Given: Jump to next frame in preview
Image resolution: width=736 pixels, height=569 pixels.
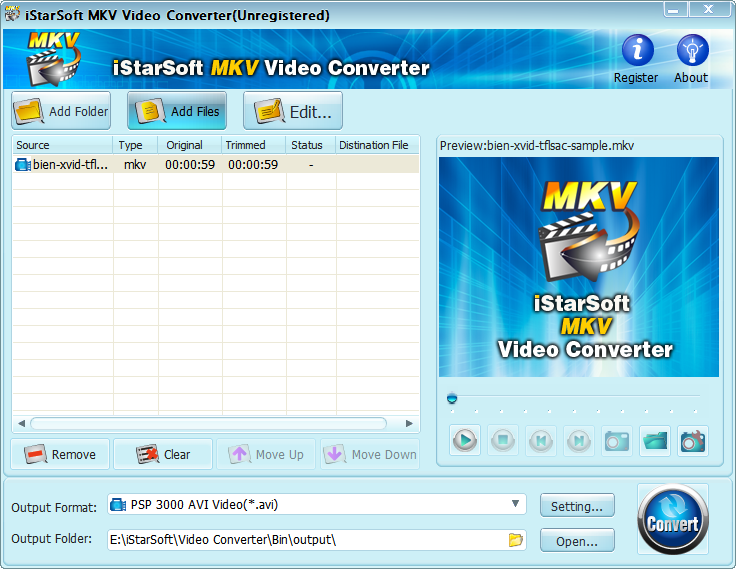Looking at the screenshot, I should pos(579,440).
